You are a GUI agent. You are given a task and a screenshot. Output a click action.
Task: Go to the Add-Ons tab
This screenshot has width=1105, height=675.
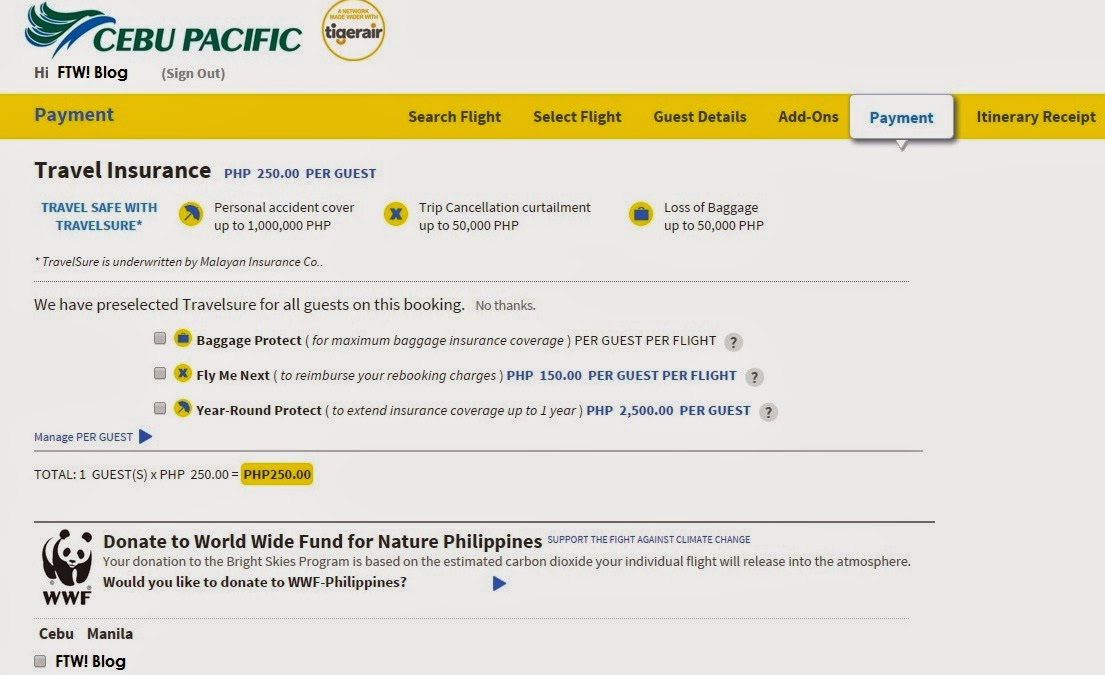pos(808,116)
